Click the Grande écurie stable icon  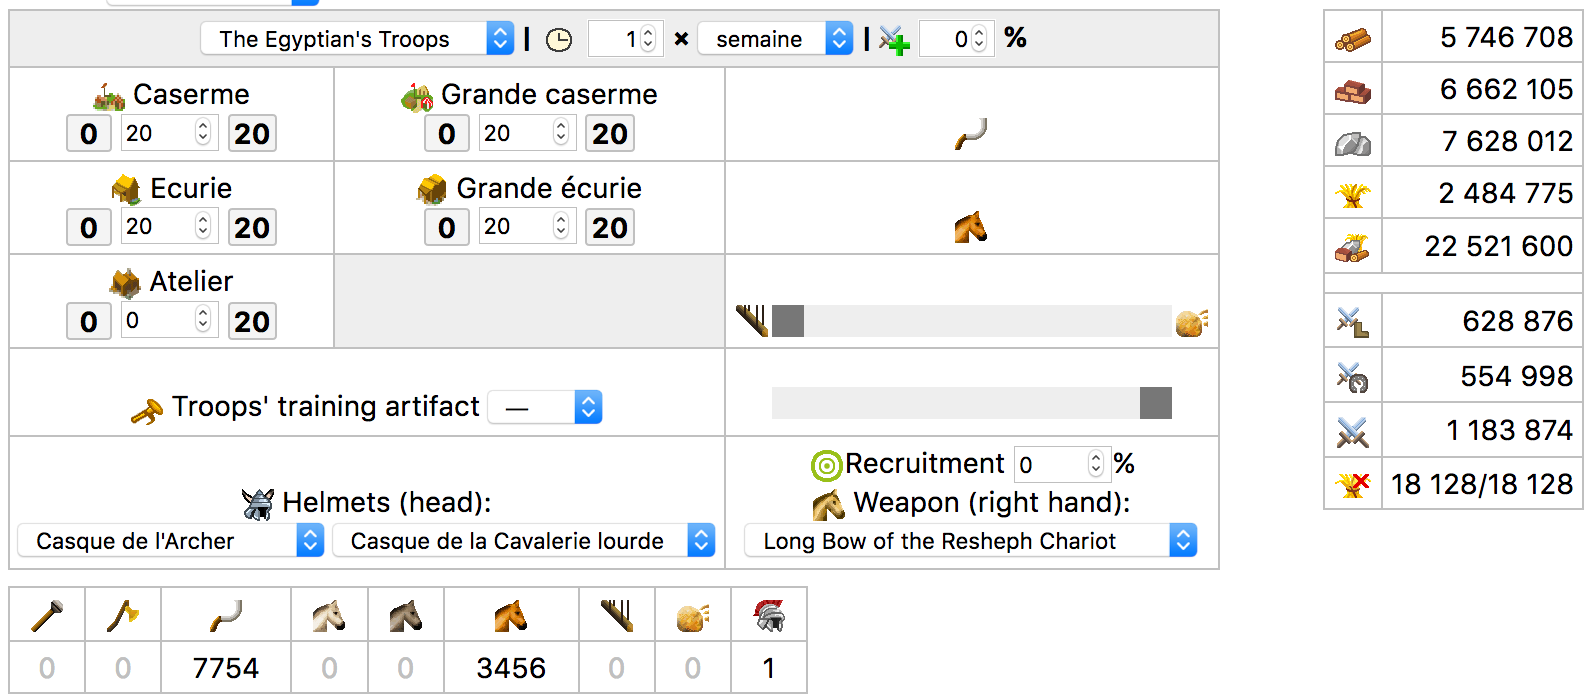tap(432, 189)
